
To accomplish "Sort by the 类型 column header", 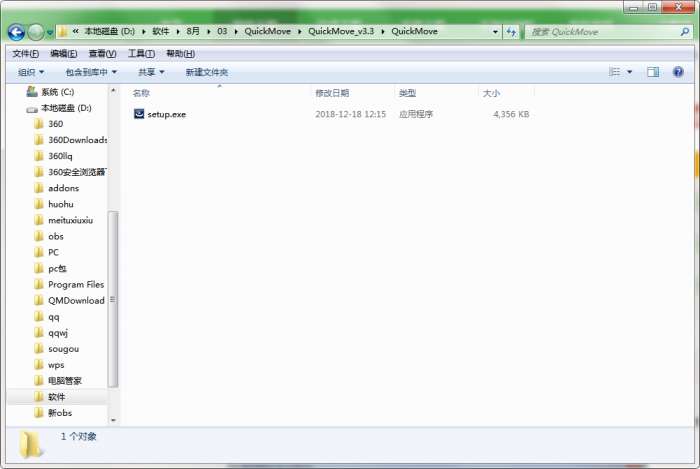I will pyautogui.click(x=407, y=93).
